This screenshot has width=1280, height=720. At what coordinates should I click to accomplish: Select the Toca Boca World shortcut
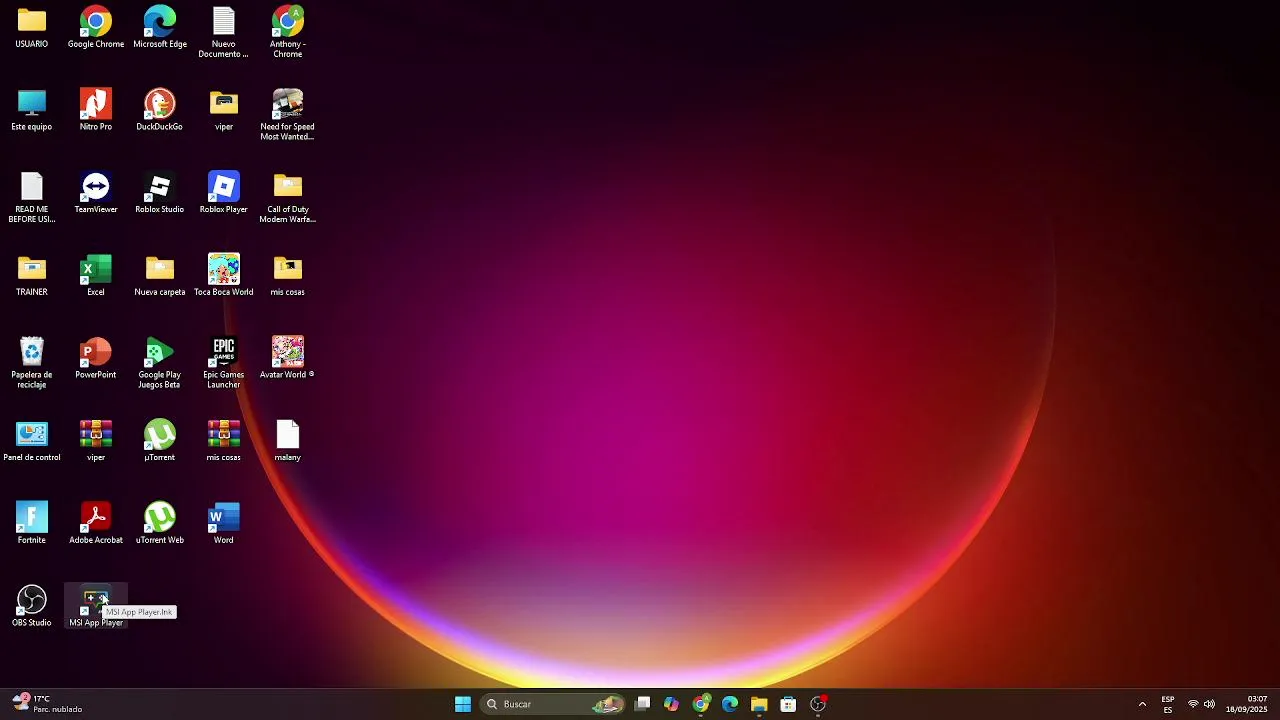pyautogui.click(x=224, y=276)
